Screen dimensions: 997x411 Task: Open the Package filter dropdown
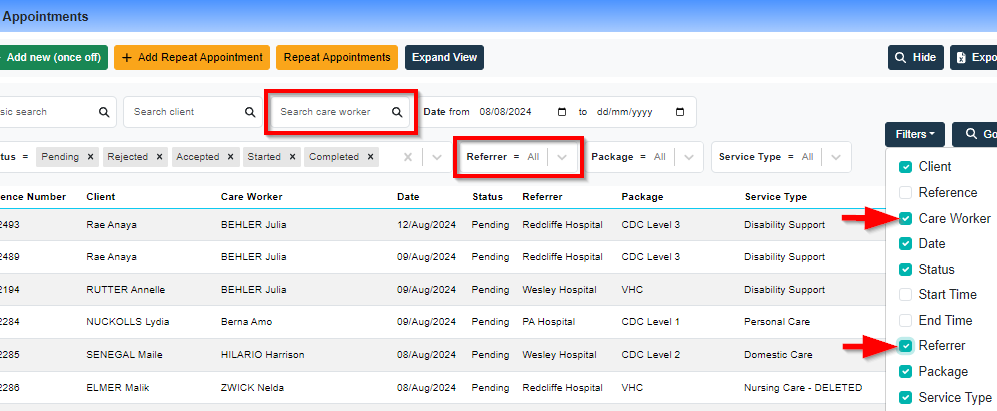pyautogui.click(x=689, y=157)
